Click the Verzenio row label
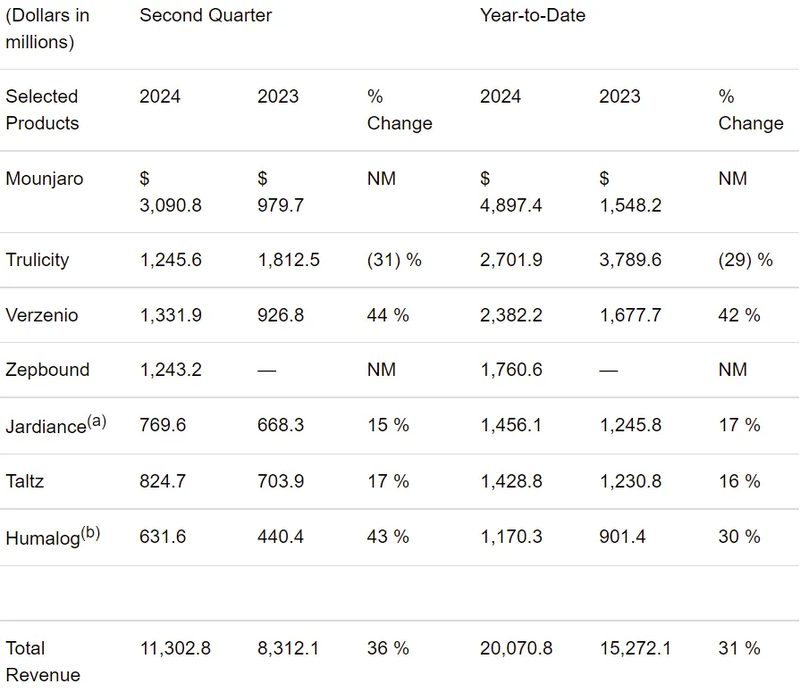Viewport: 800px width, 692px height. click(x=42, y=315)
